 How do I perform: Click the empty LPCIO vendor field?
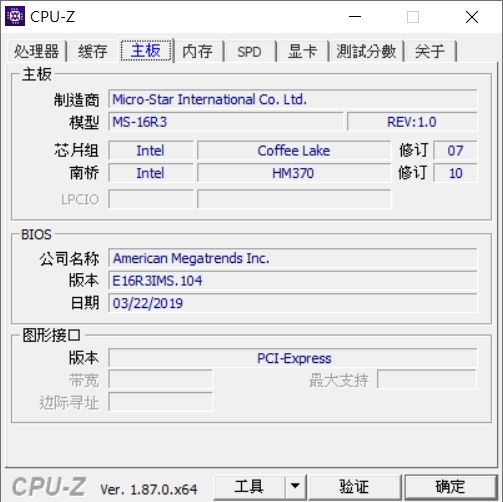[x=151, y=199]
